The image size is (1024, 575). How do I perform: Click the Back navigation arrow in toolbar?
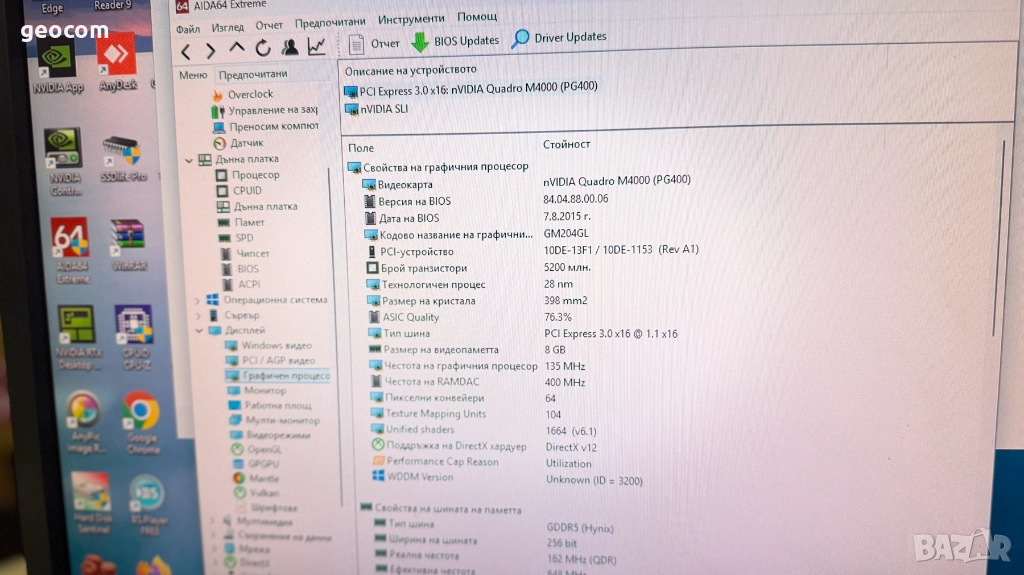186,51
